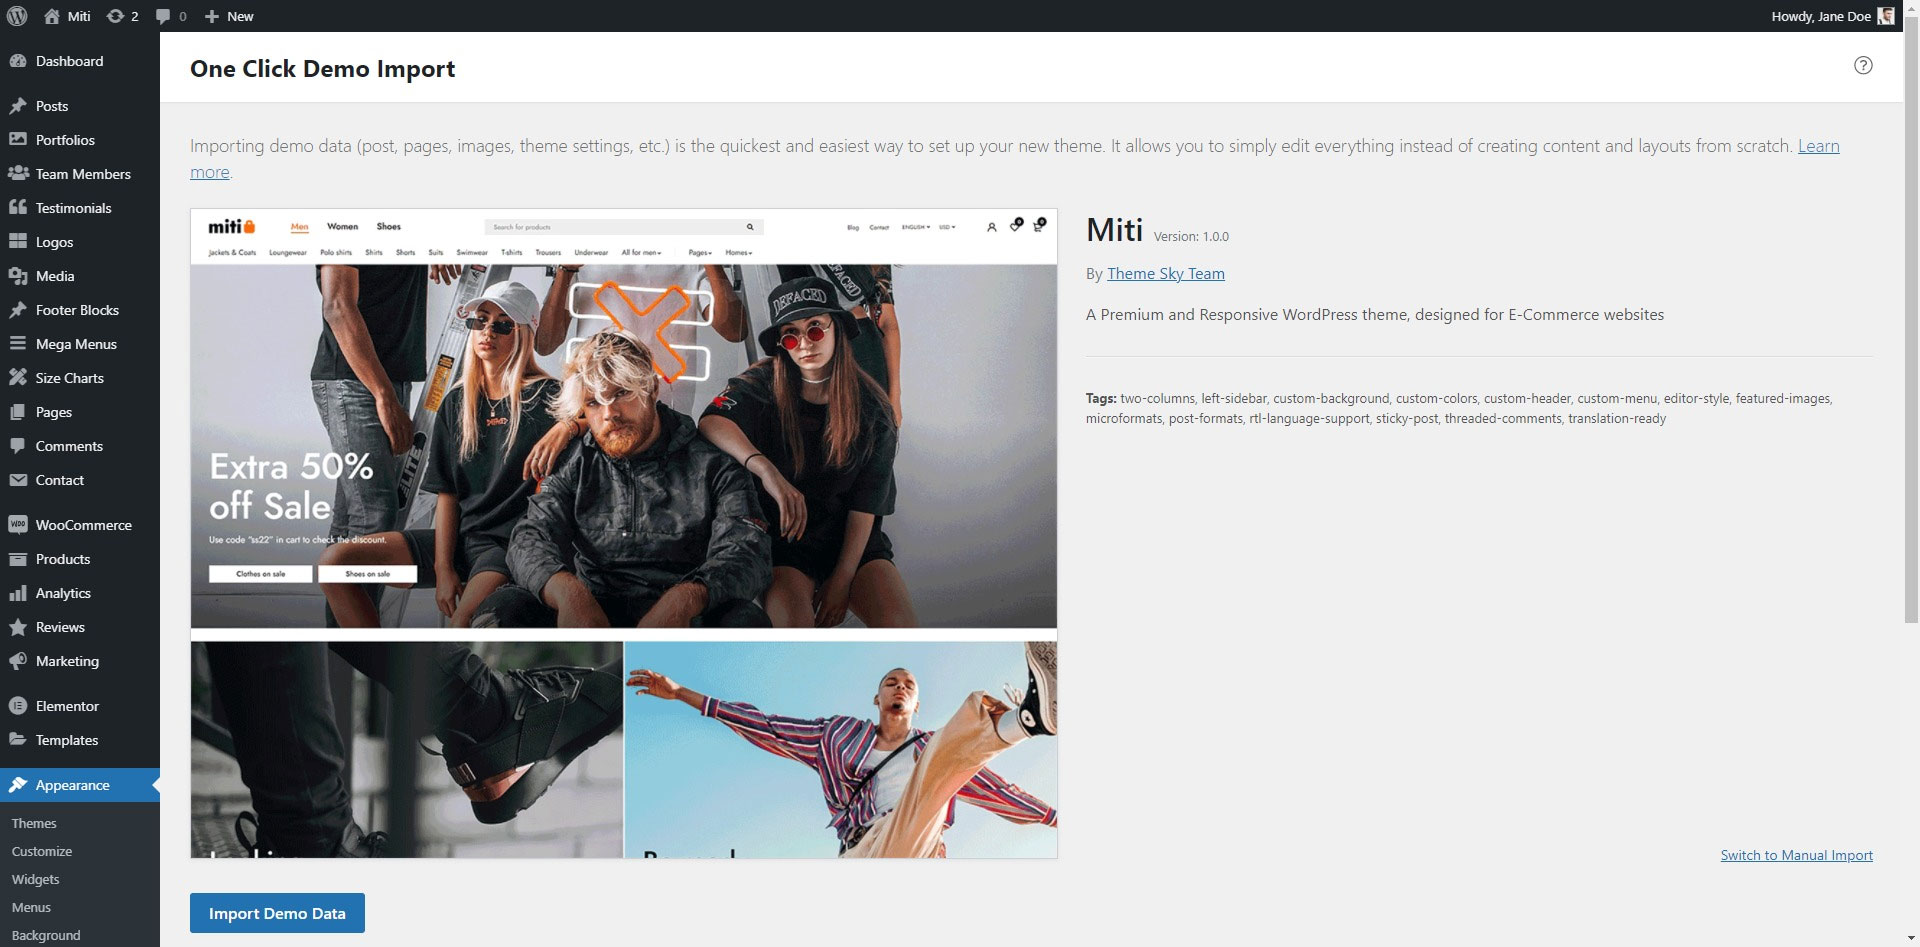Open Background submenu item
Viewport: 1920px width, 947px height.
tap(46, 935)
